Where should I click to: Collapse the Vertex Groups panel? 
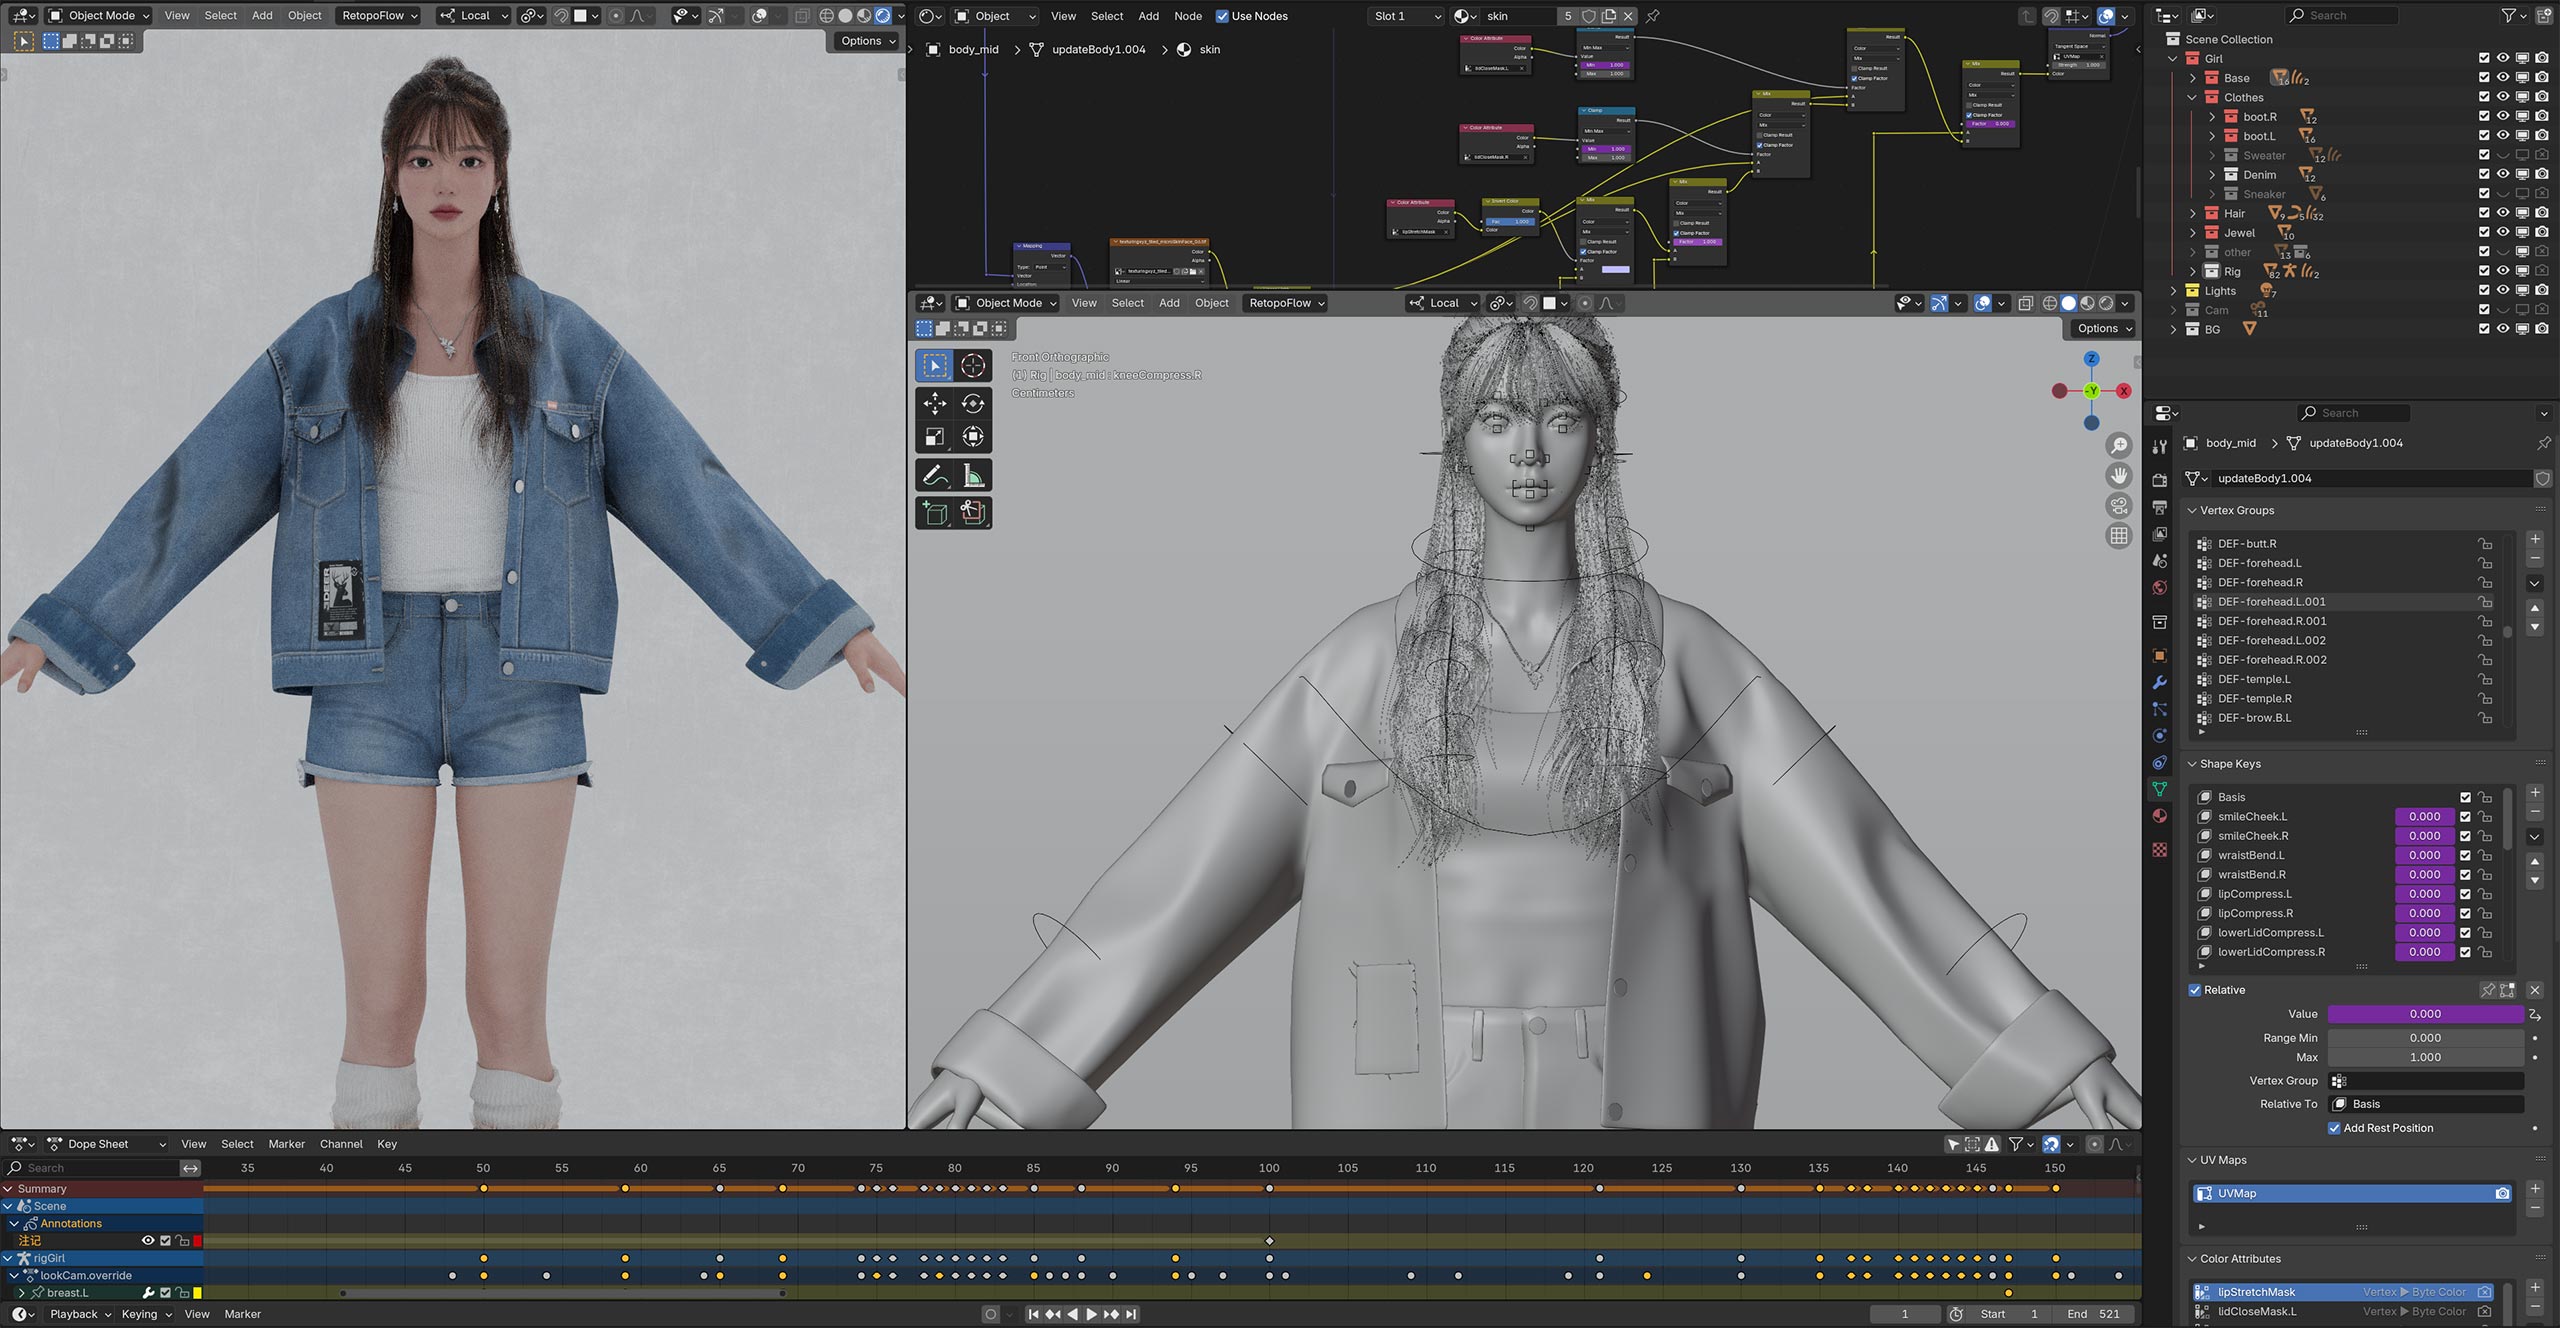pyautogui.click(x=2193, y=510)
